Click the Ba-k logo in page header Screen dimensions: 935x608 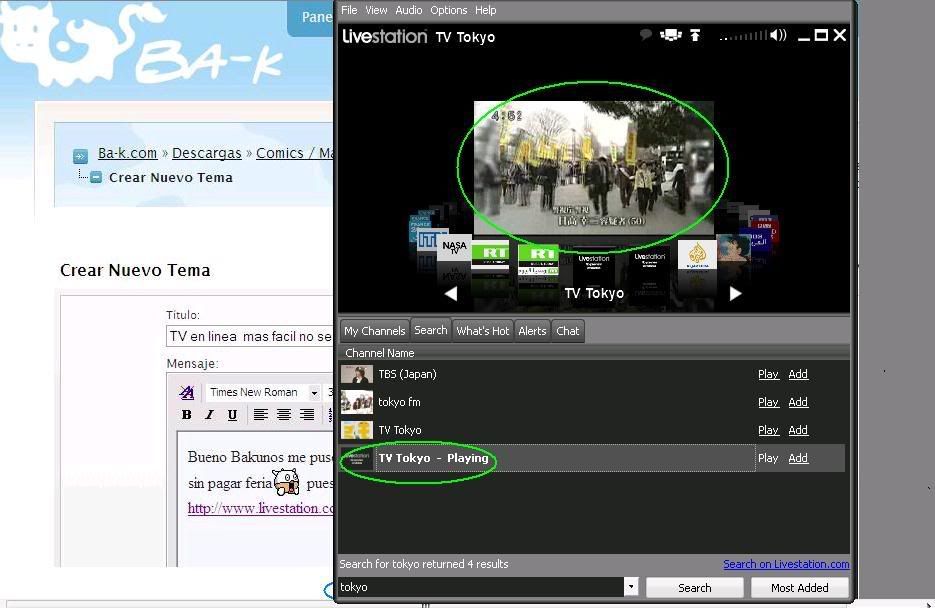[x=142, y=45]
